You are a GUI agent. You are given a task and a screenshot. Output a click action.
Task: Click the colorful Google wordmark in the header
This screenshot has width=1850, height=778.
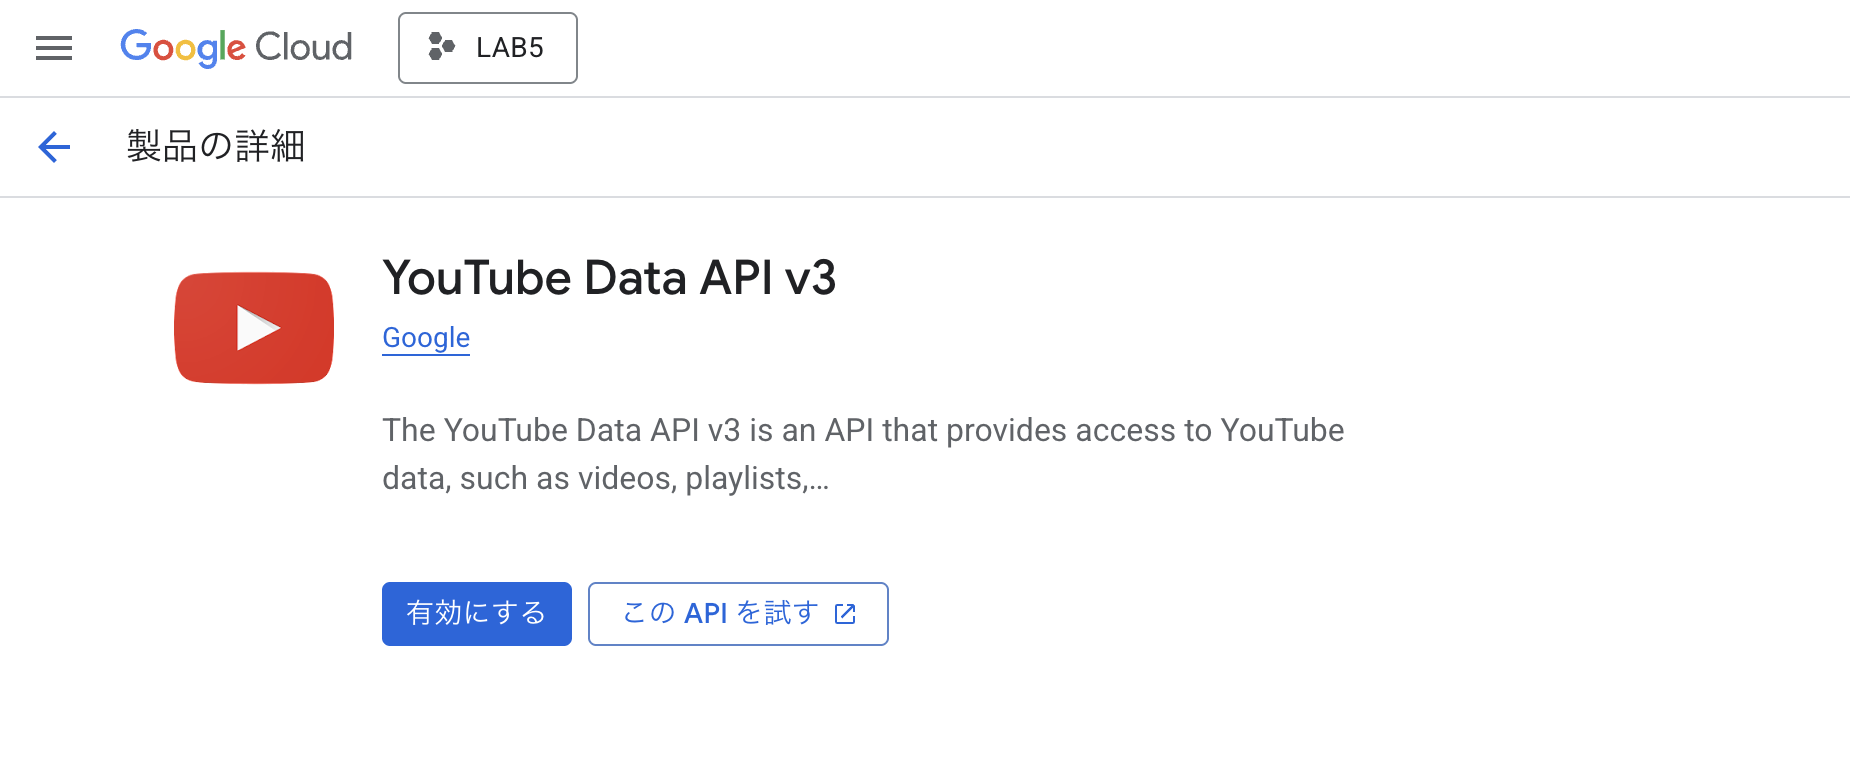tap(183, 47)
